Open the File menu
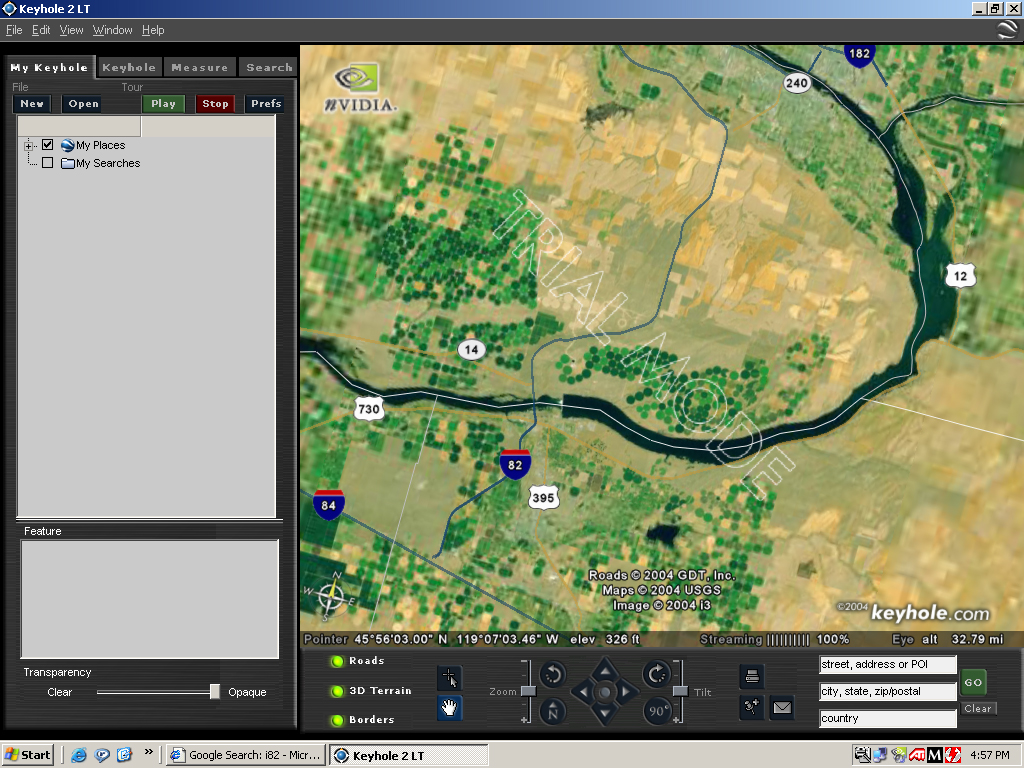The height and width of the screenshot is (768, 1024). (14, 30)
